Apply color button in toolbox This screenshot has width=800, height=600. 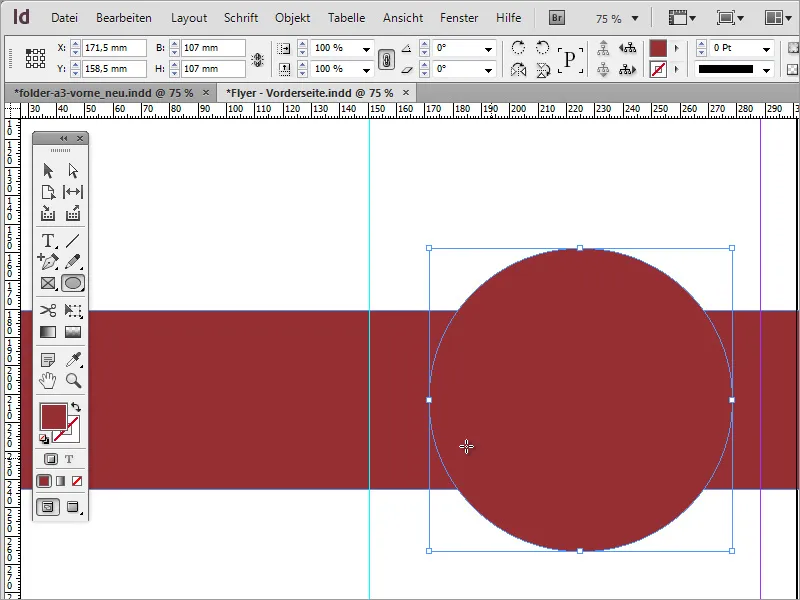click(44, 481)
